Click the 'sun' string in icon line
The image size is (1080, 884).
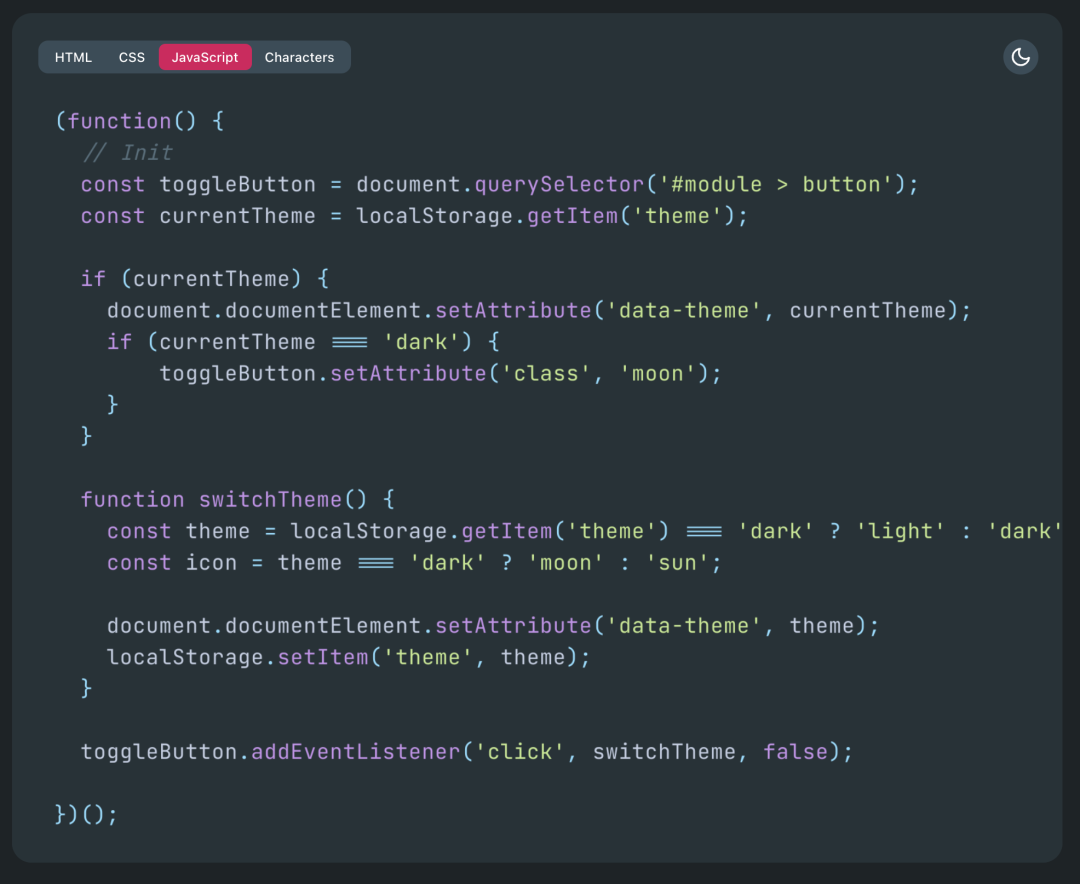click(677, 563)
